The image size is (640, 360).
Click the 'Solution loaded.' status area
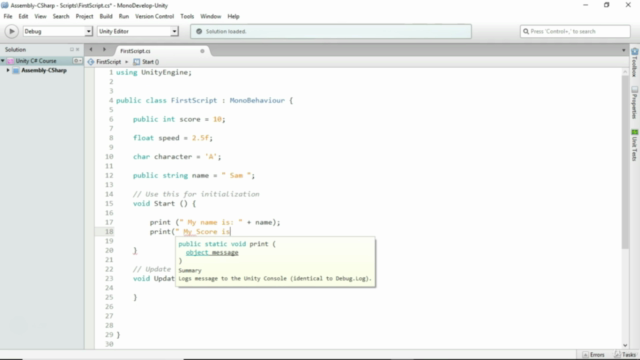coord(331,31)
